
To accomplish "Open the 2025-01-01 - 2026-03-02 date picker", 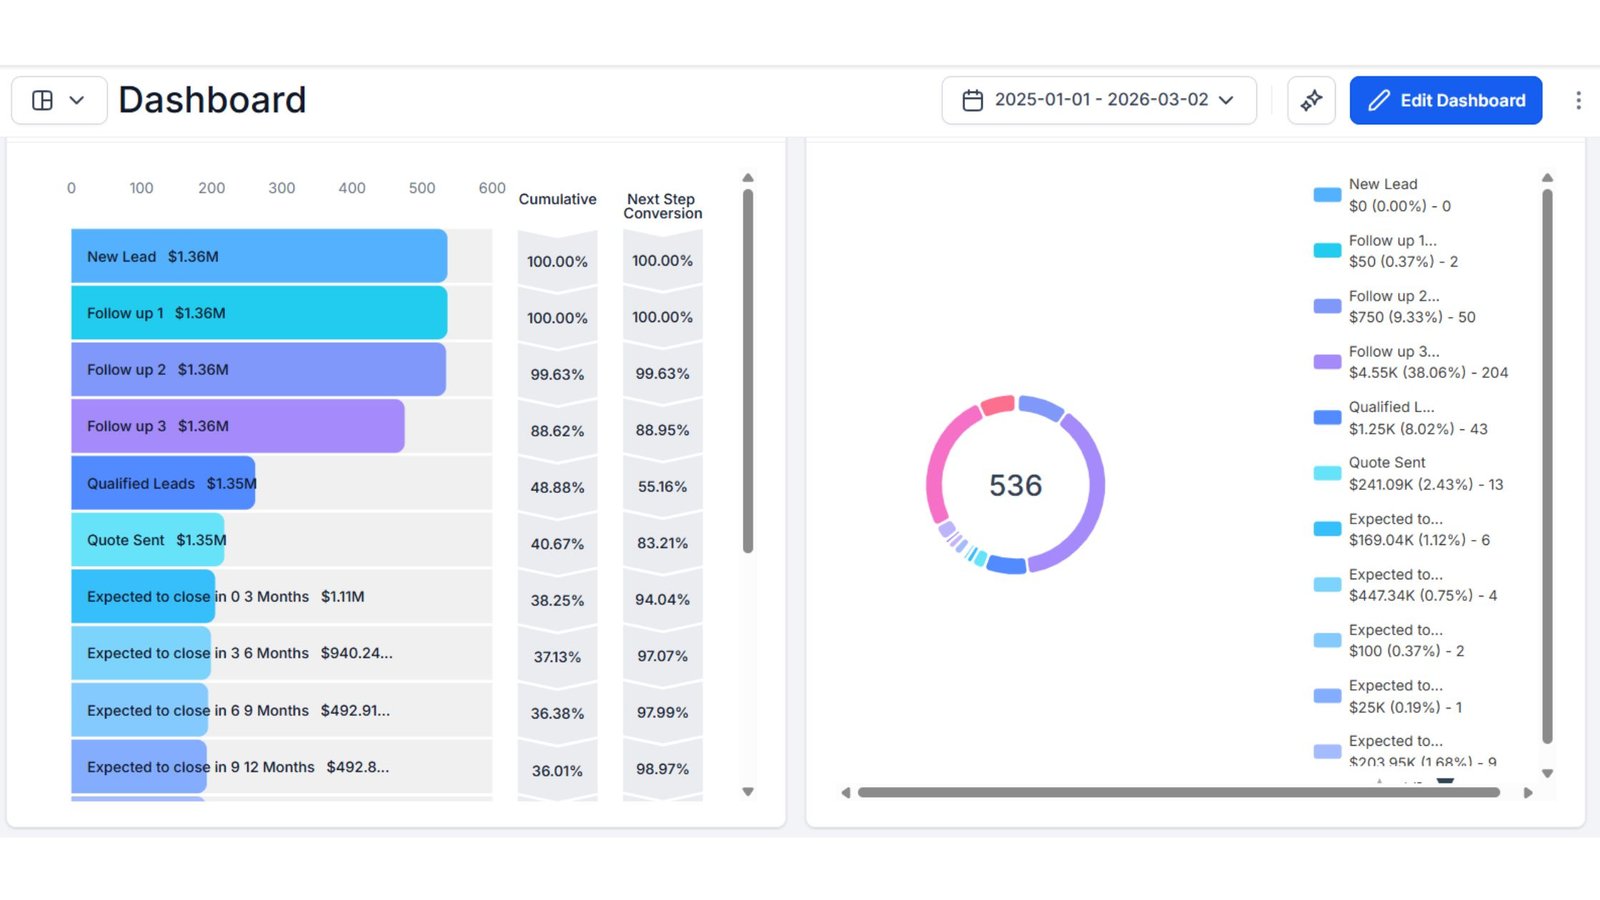I will pyautogui.click(x=1100, y=100).
